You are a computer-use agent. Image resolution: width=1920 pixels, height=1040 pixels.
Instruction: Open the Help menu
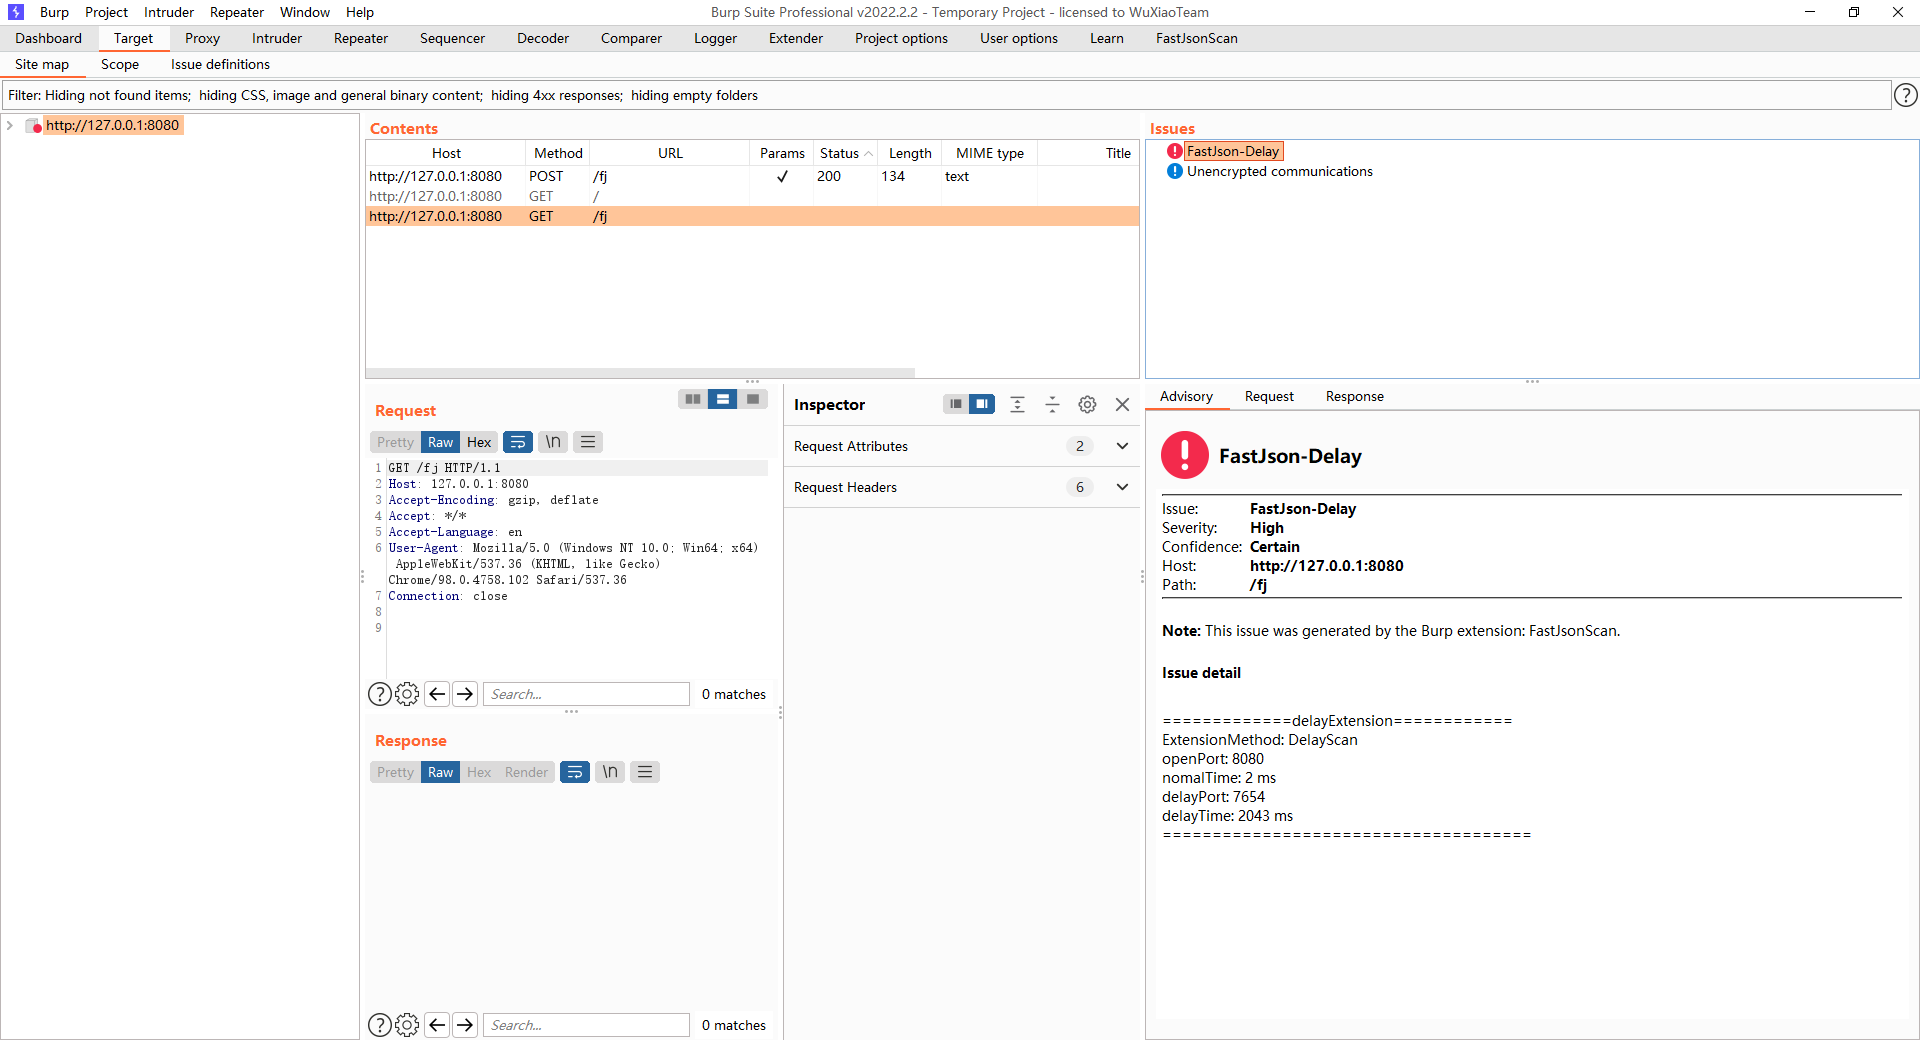[x=360, y=12]
